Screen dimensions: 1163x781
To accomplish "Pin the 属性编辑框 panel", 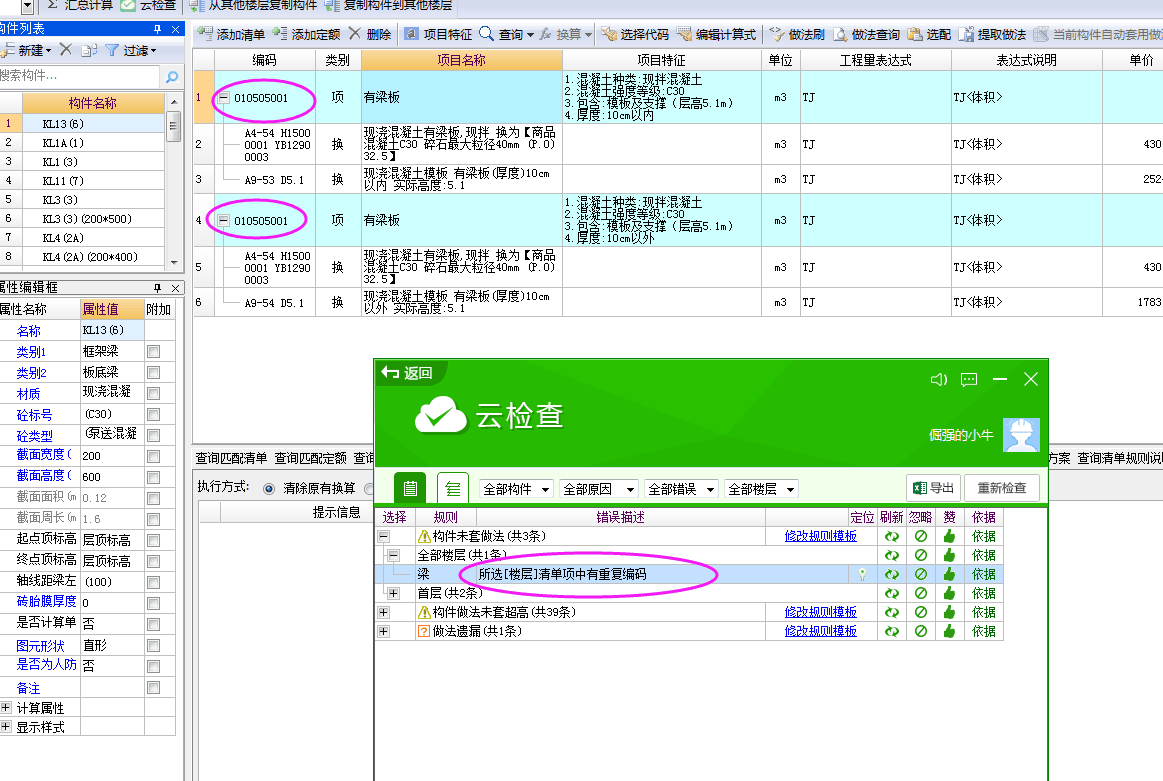I will pyautogui.click(x=157, y=288).
